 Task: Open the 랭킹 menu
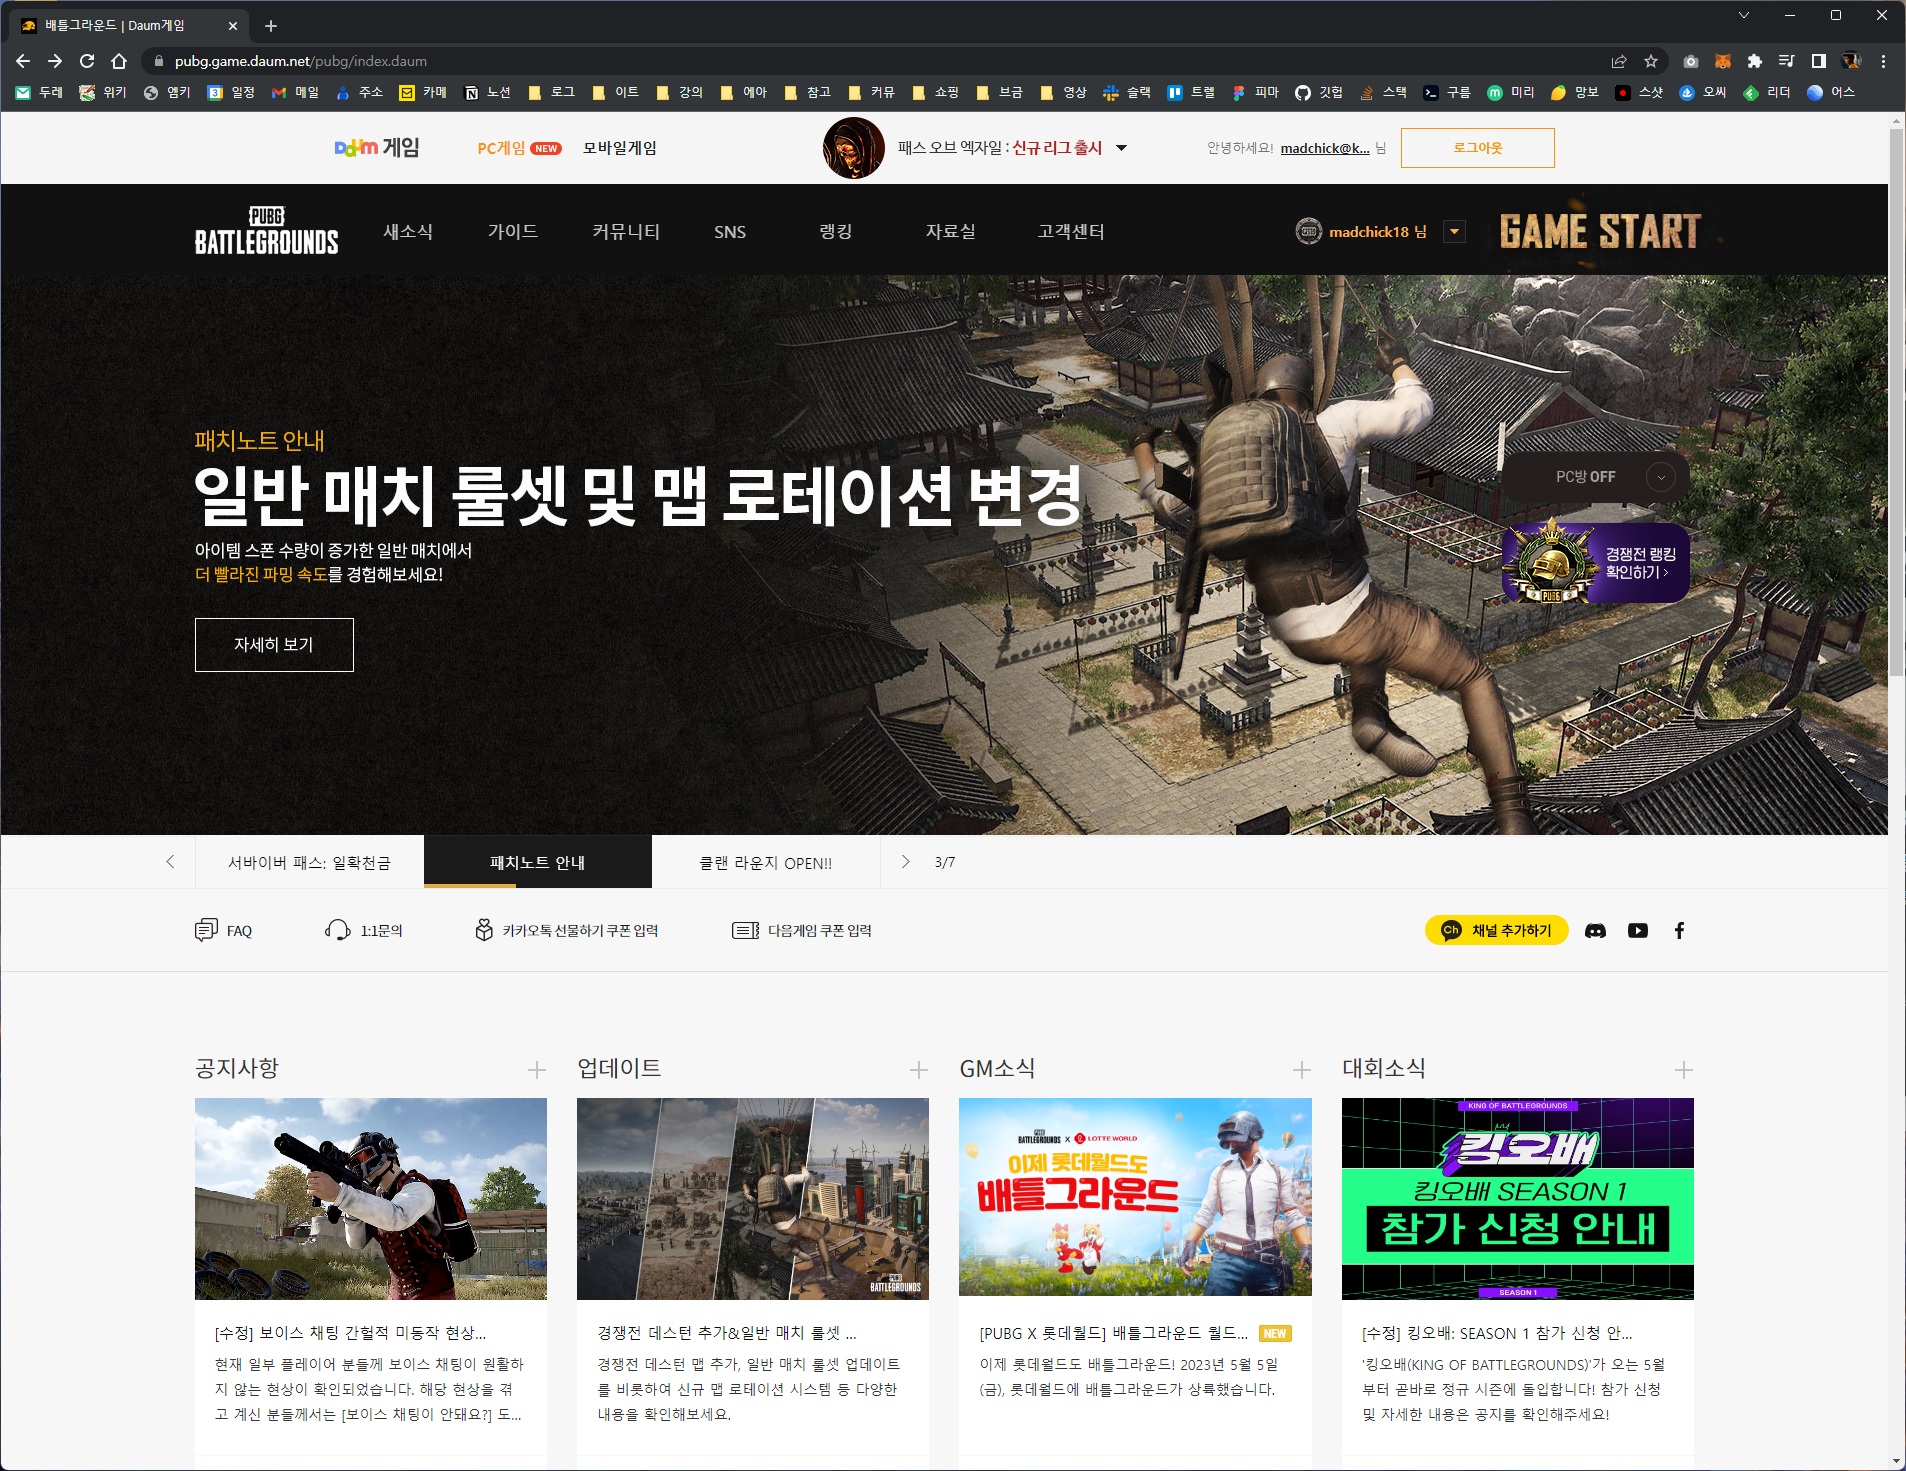coord(836,231)
